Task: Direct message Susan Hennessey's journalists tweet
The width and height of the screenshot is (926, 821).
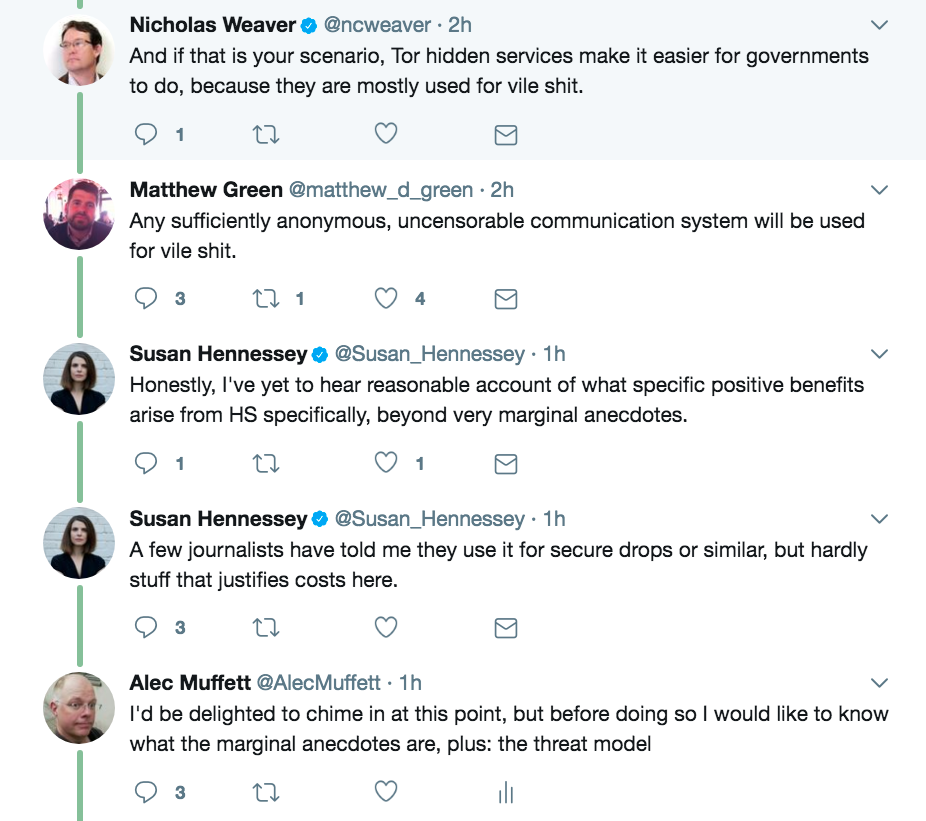Action: point(506,628)
